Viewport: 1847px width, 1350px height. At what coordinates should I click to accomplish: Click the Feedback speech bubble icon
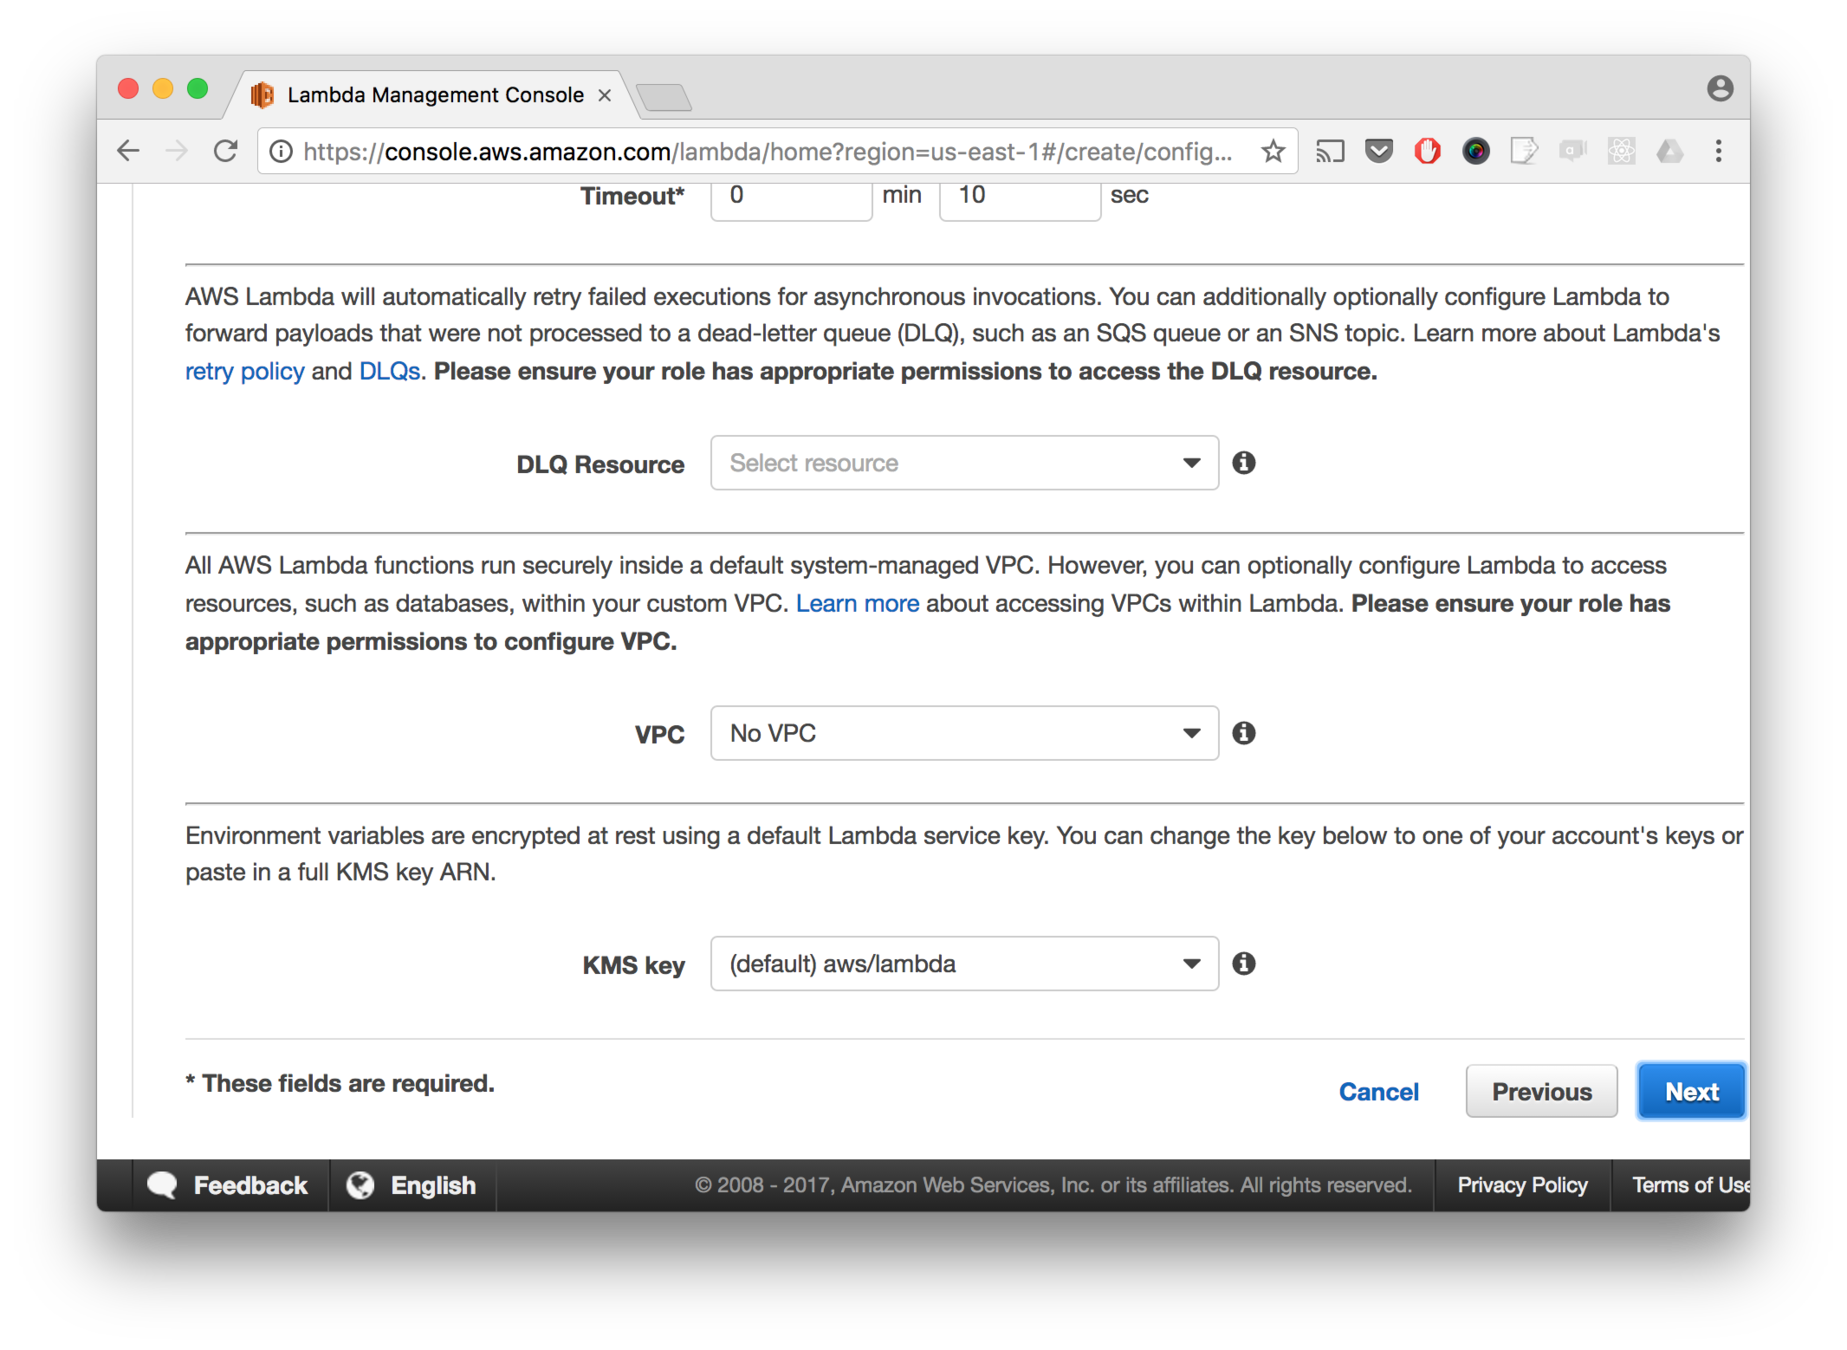pos(162,1185)
